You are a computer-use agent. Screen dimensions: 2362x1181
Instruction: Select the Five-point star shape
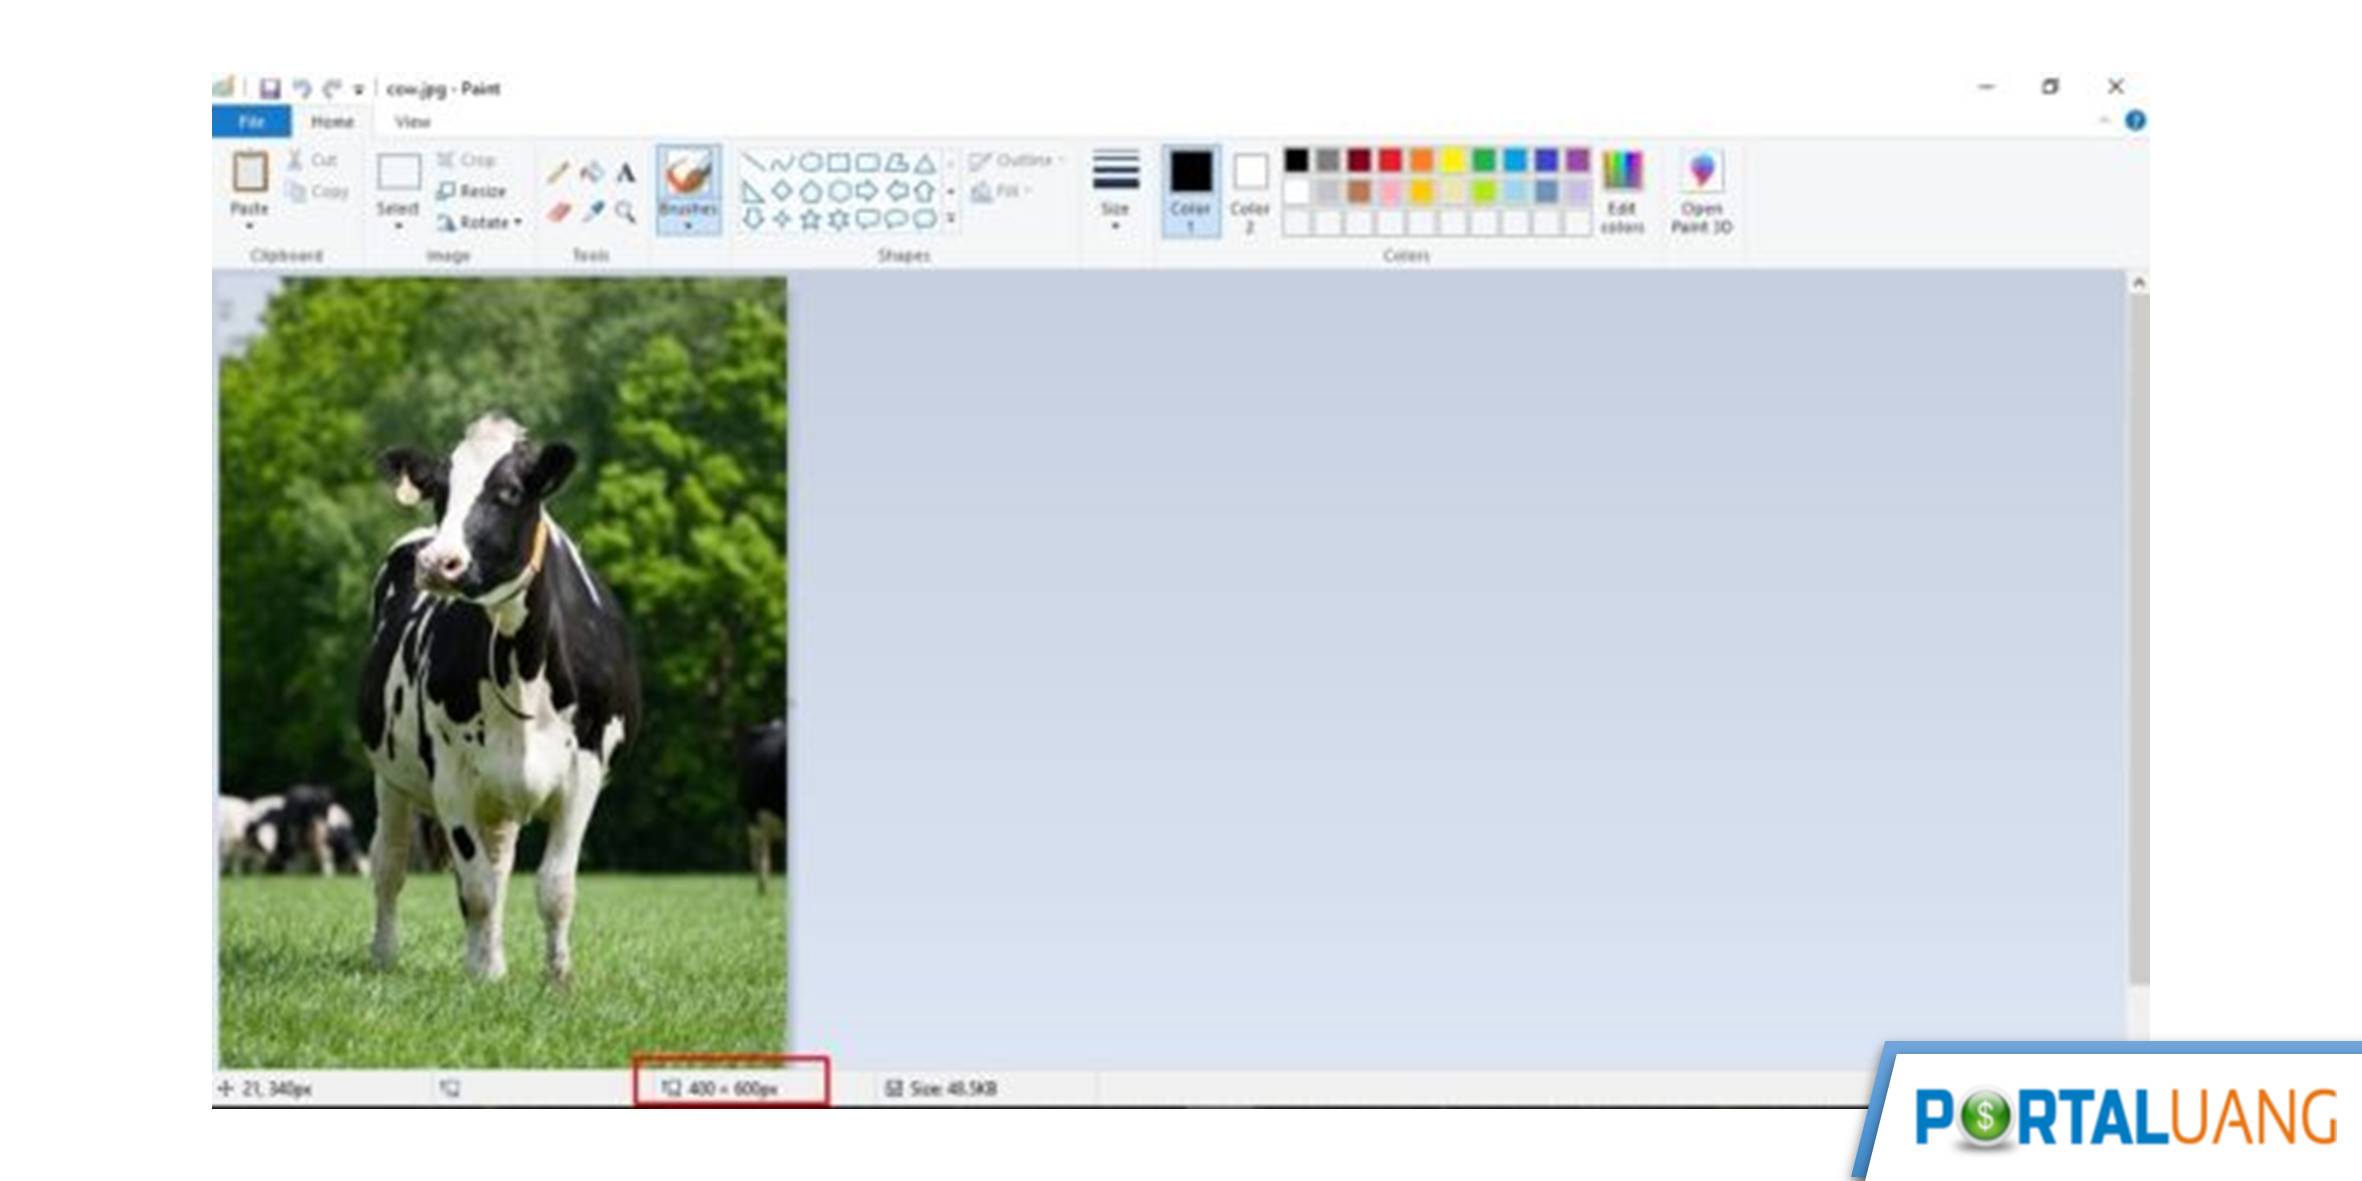point(811,218)
